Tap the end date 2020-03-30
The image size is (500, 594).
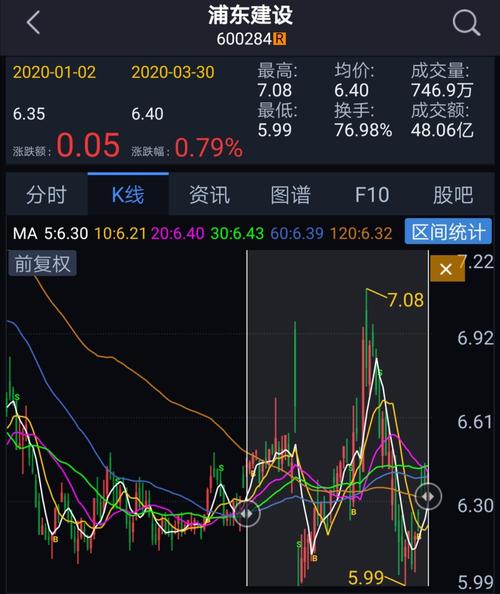click(173, 72)
